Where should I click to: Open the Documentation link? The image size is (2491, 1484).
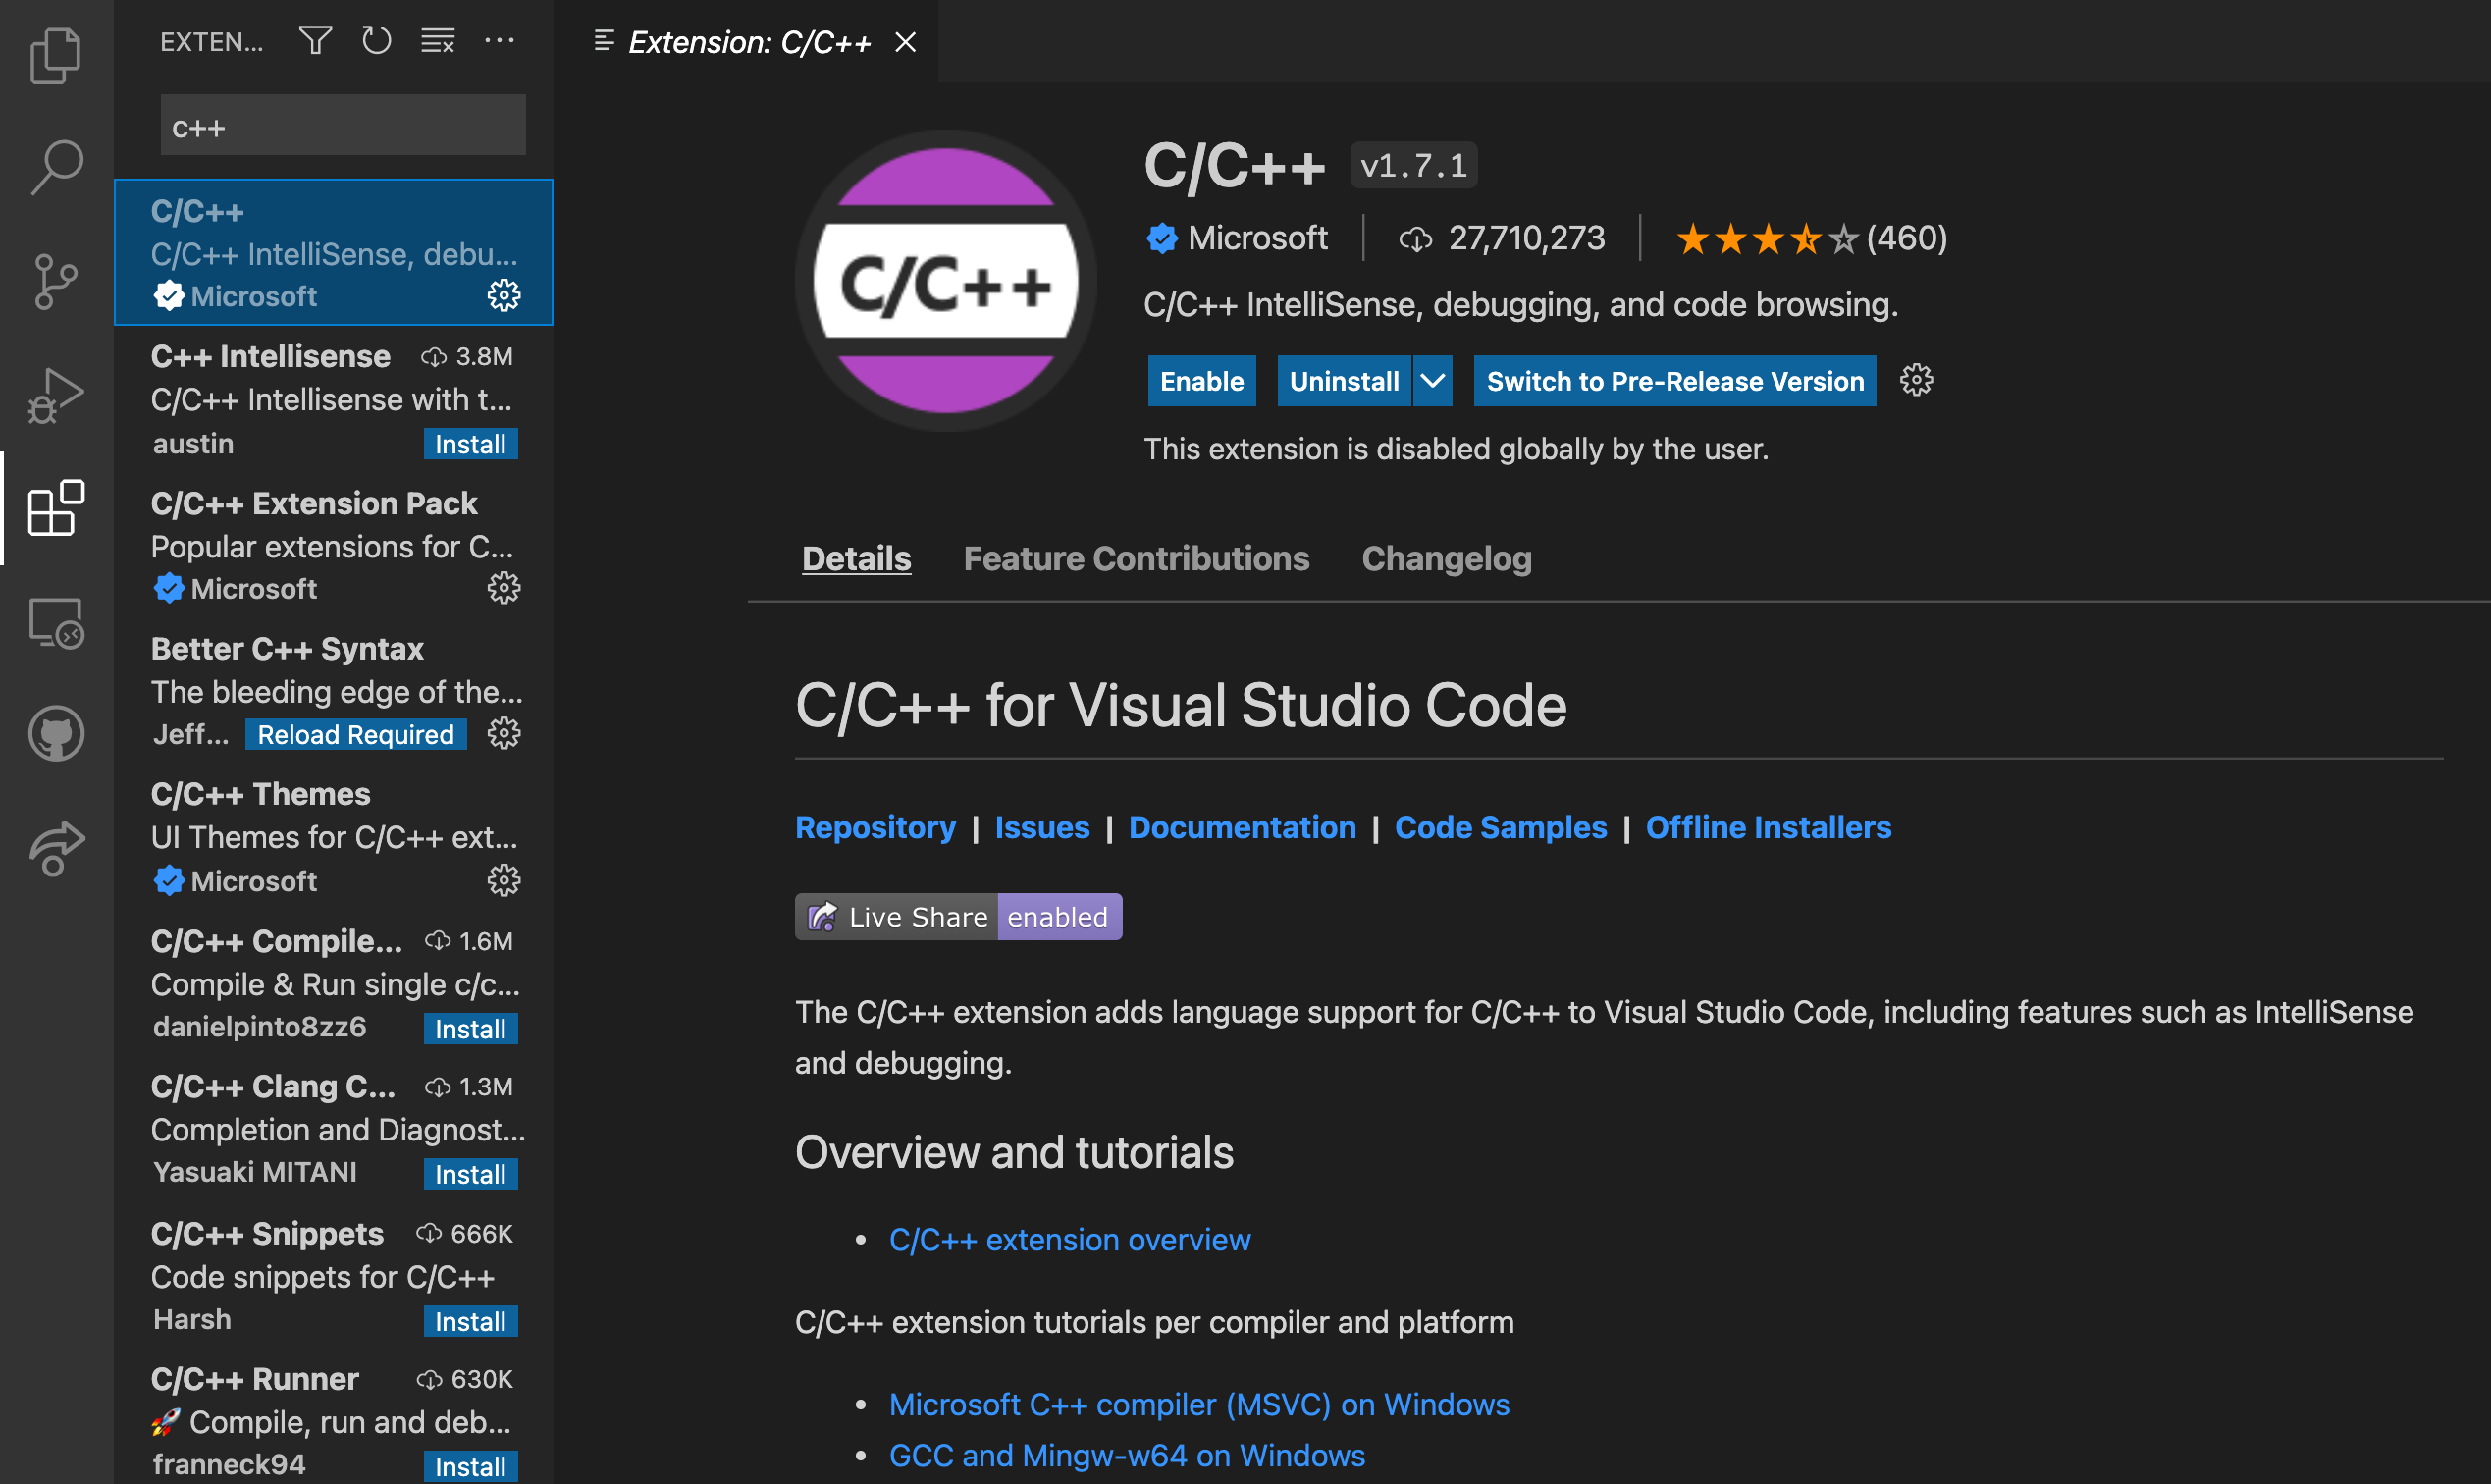(x=1242, y=827)
